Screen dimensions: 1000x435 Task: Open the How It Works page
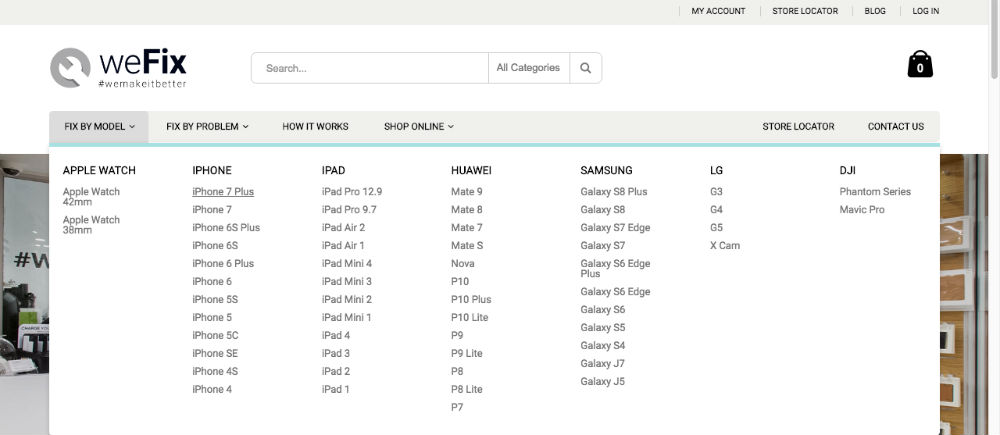[315, 127]
